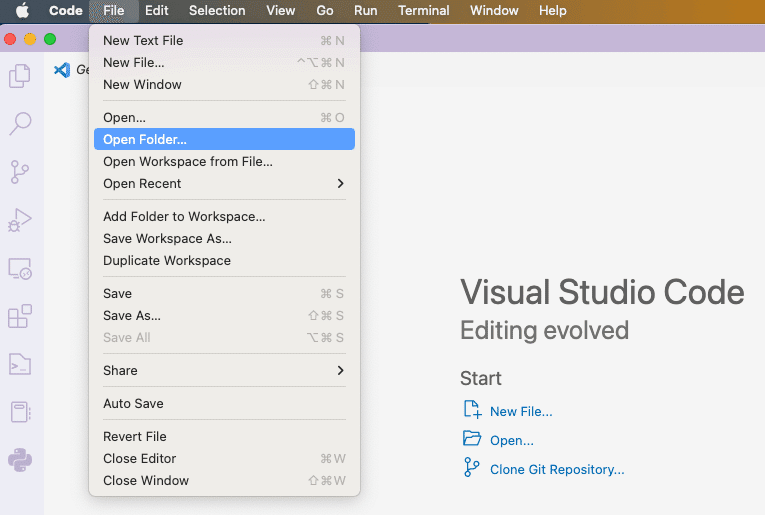The width and height of the screenshot is (765, 515).
Task: Open the Run and Debug view icon
Action: click(x=20, y=220)
